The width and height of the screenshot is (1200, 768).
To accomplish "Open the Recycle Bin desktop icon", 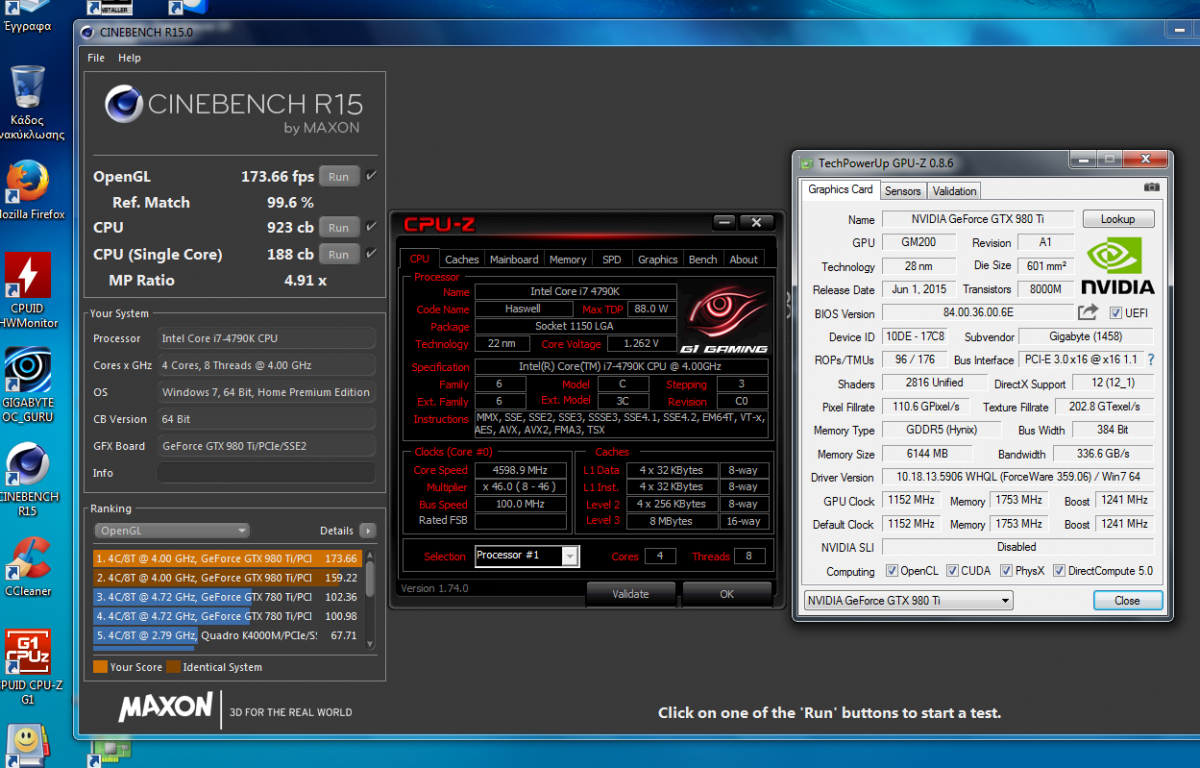I will coord(29,100).
